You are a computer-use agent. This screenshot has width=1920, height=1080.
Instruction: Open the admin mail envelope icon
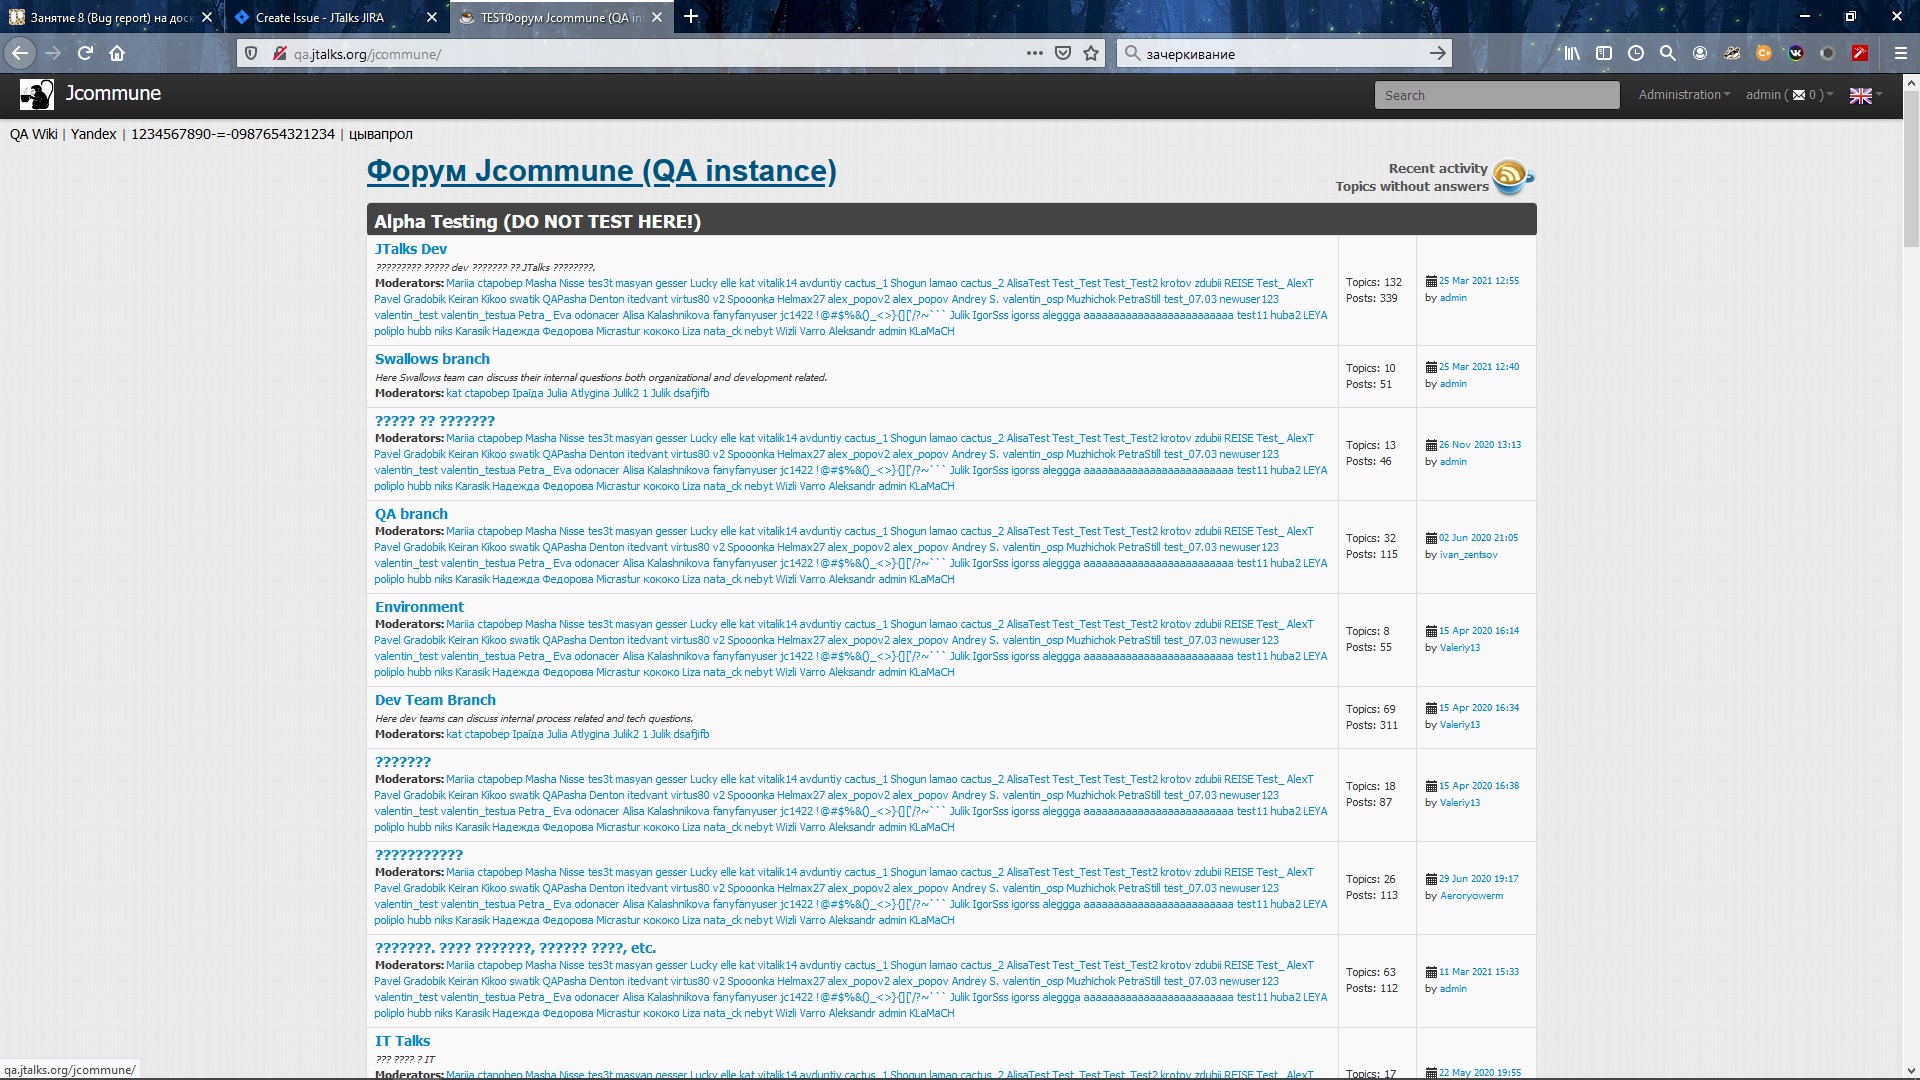pyautogui.click(x=1799, y=95)
